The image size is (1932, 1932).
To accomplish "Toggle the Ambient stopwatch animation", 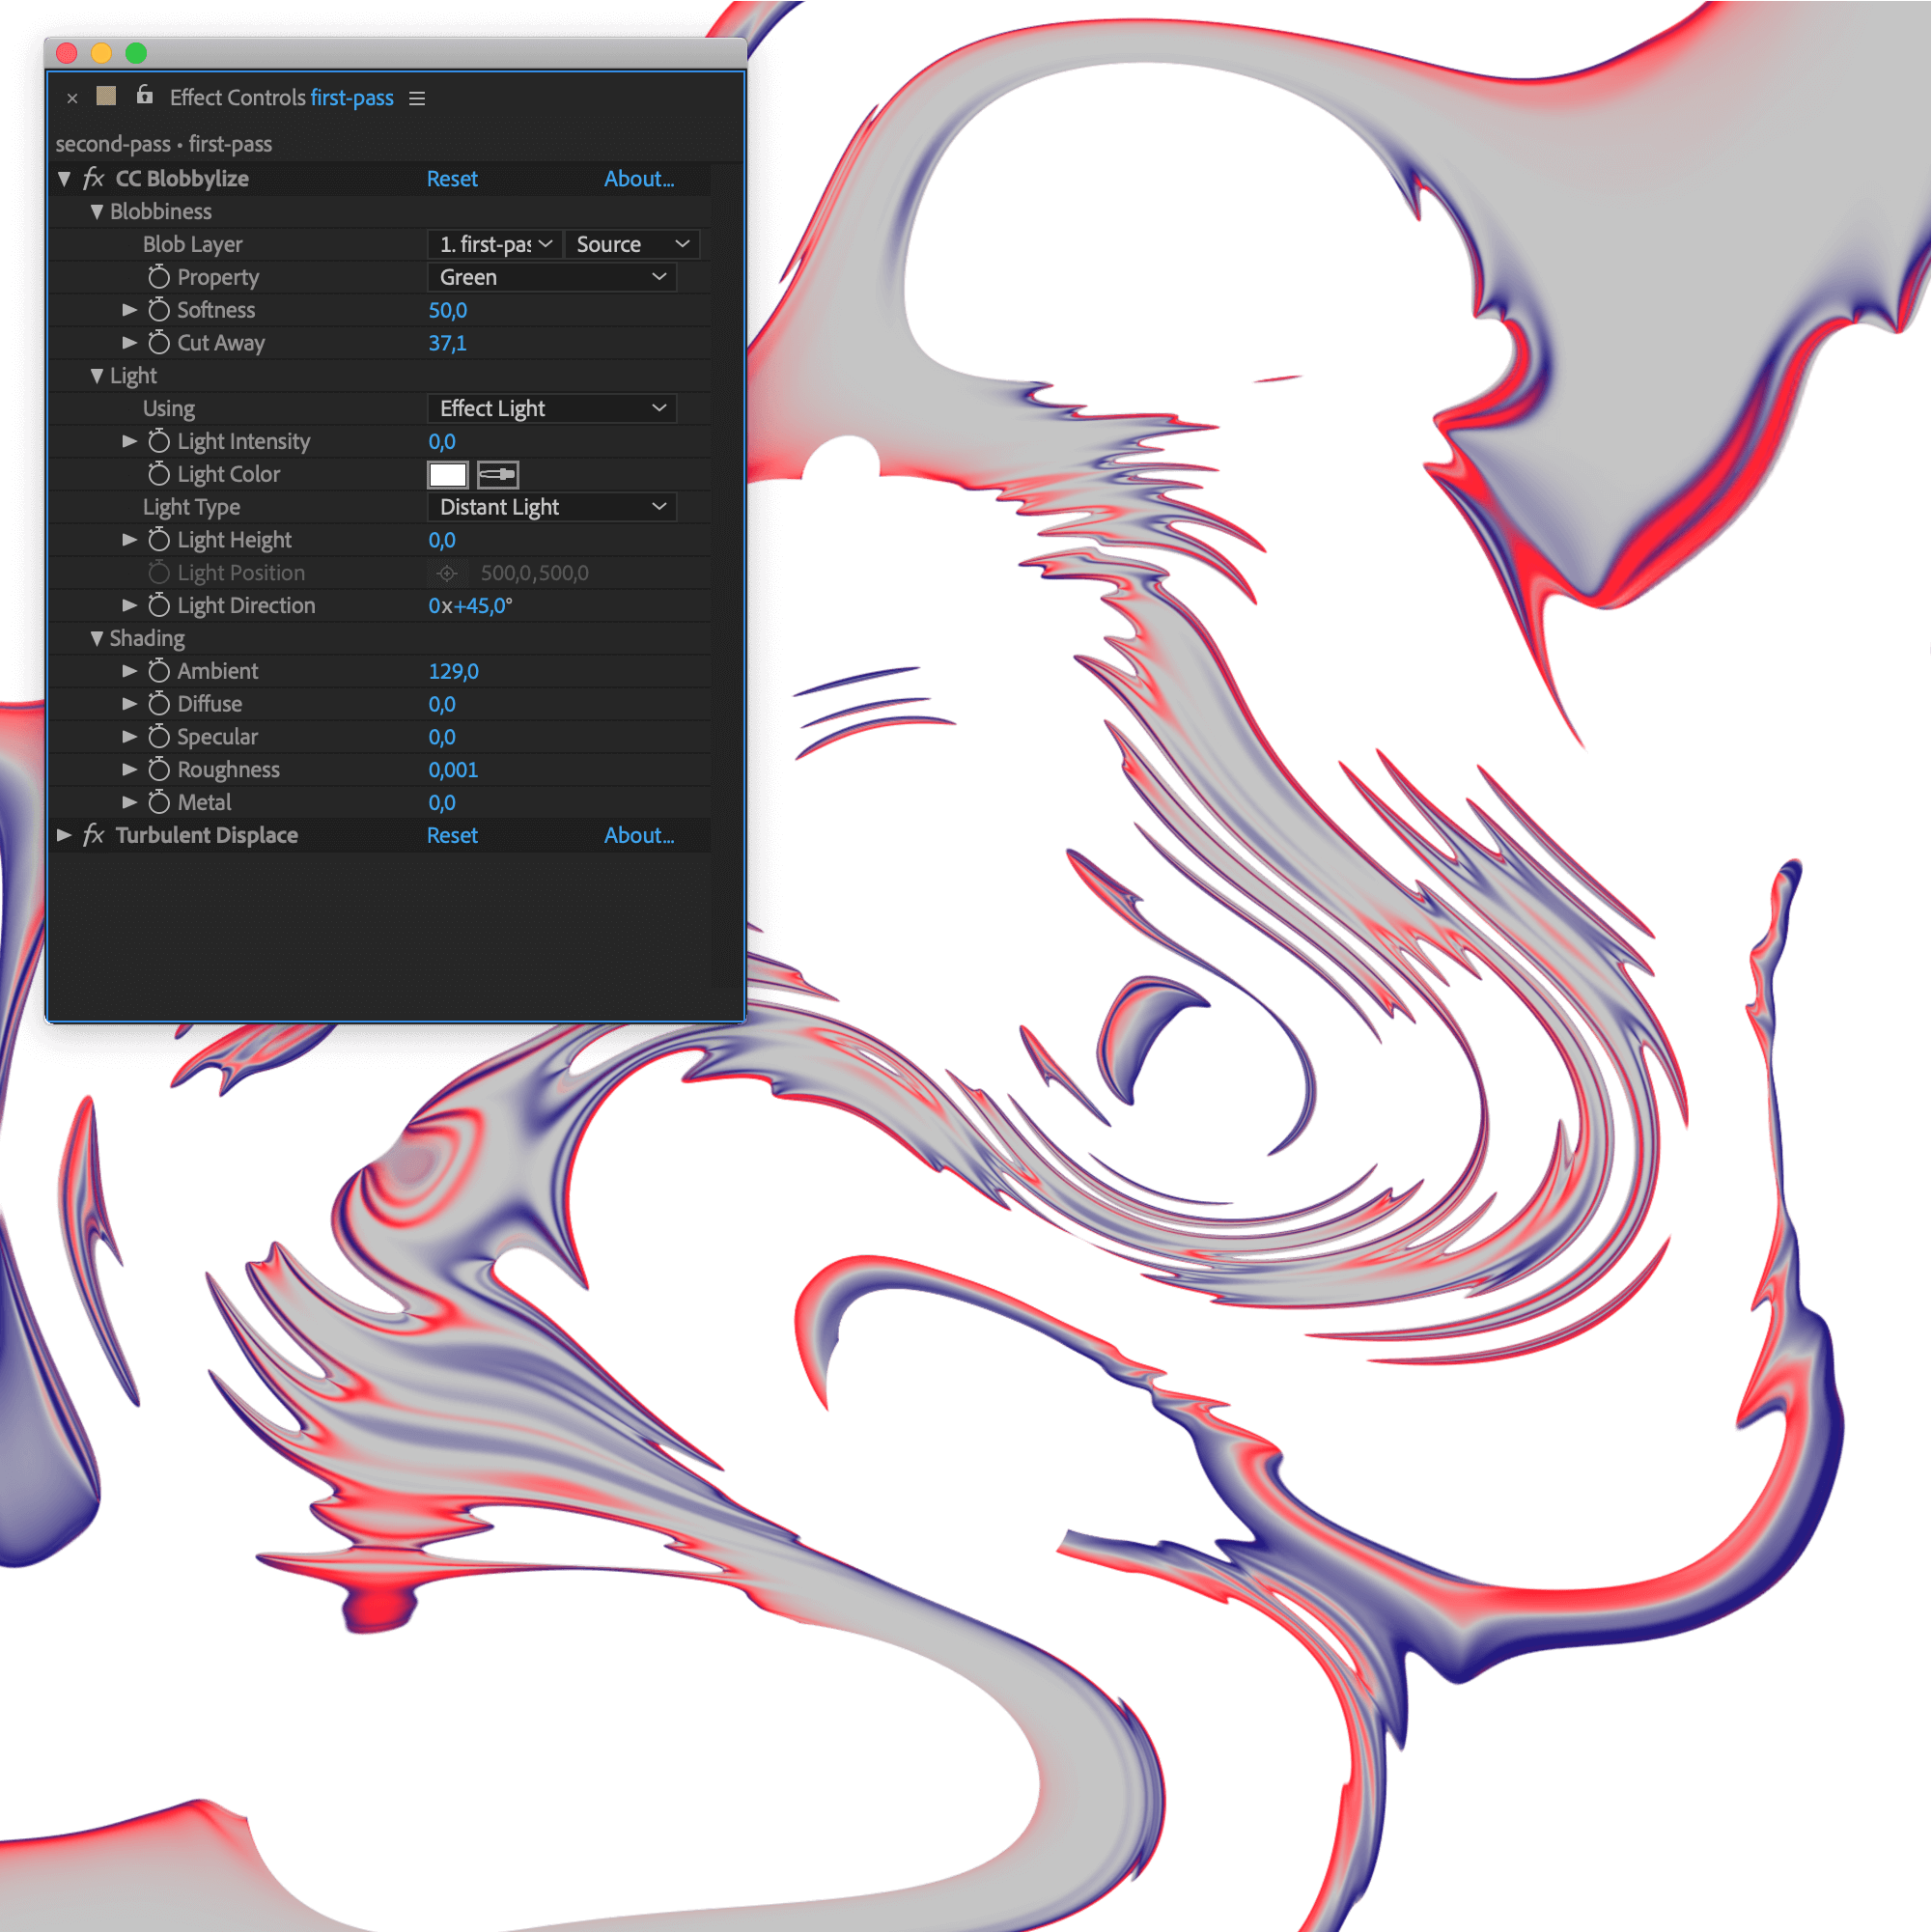I will tap(159, 671).
